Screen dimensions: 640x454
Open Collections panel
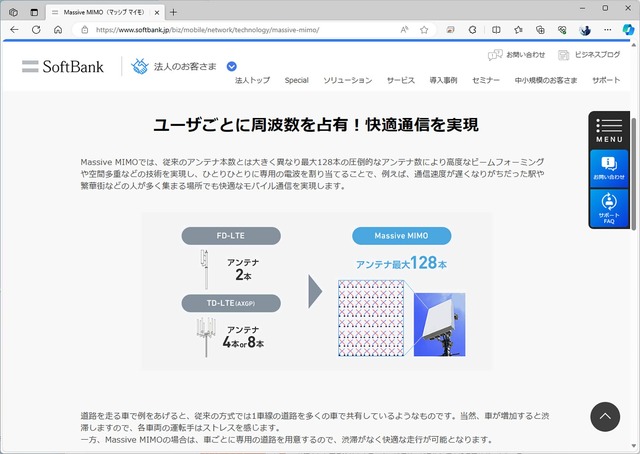tap(540, 30)
